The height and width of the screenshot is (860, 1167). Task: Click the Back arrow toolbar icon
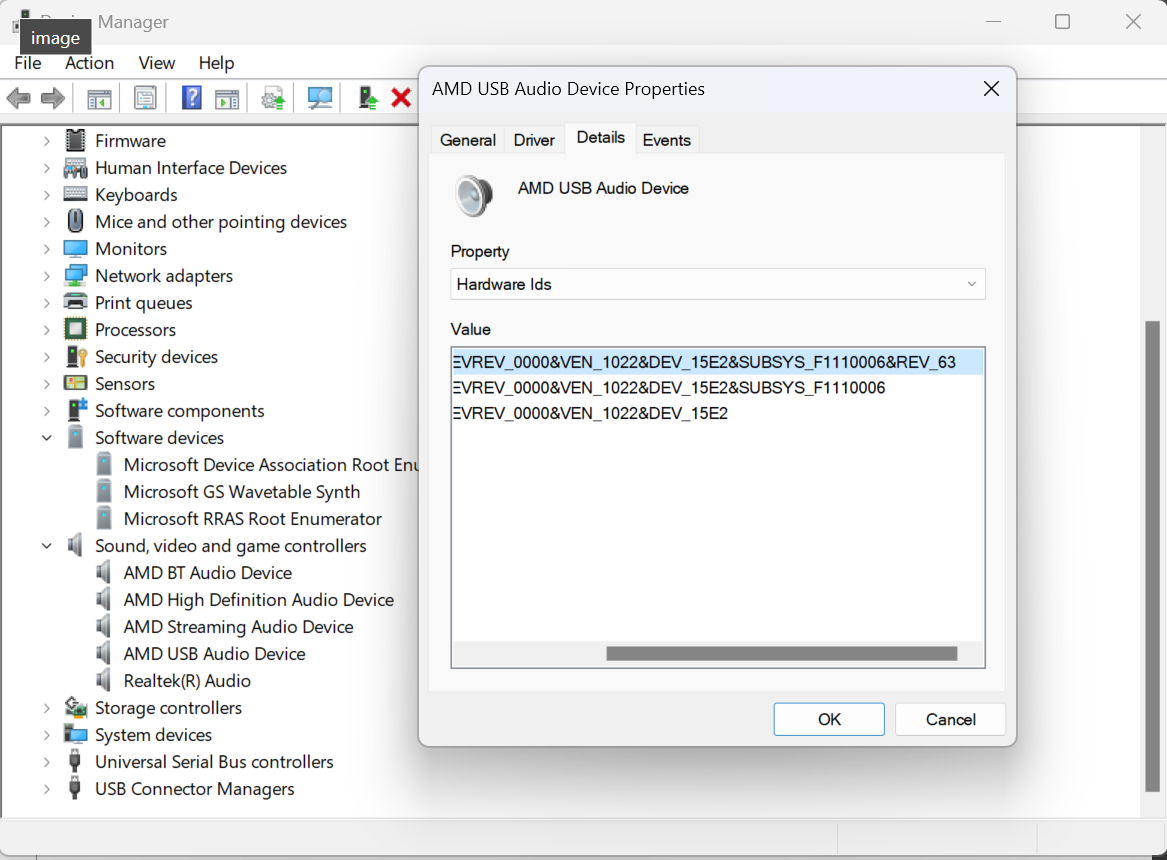point(19,97)
